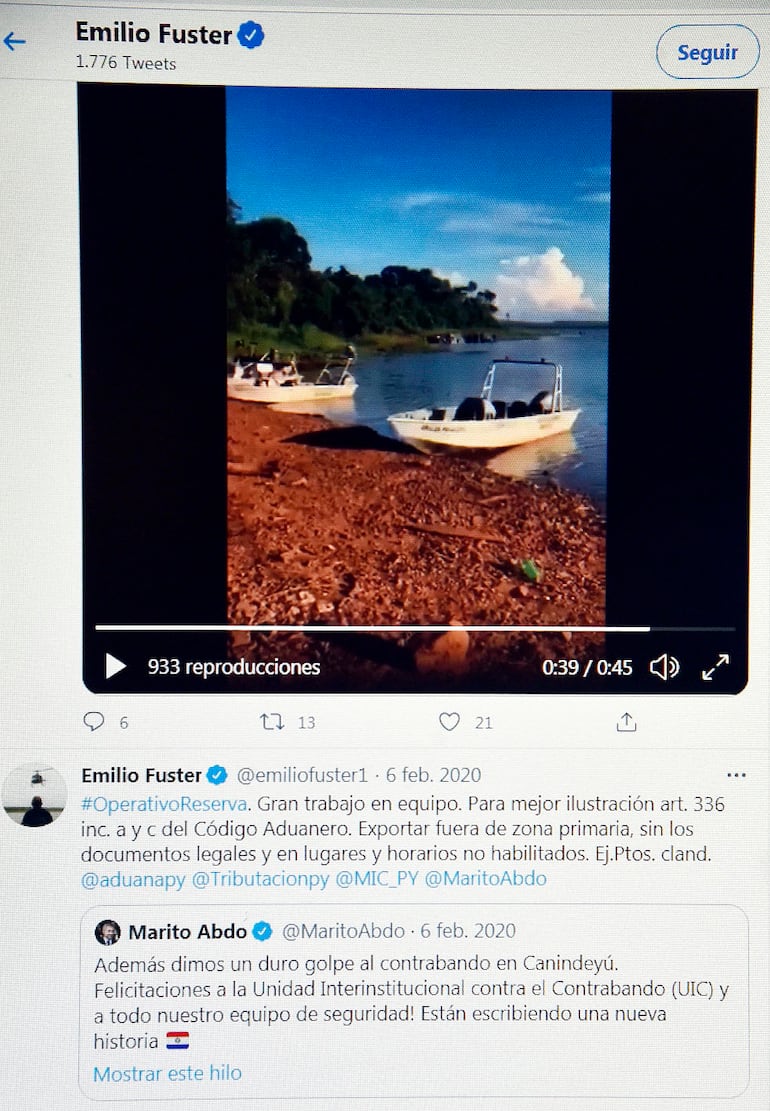Viewport: 770px width, 1111px height.
Task: Click the Seguir follow button
Action: 707,52
